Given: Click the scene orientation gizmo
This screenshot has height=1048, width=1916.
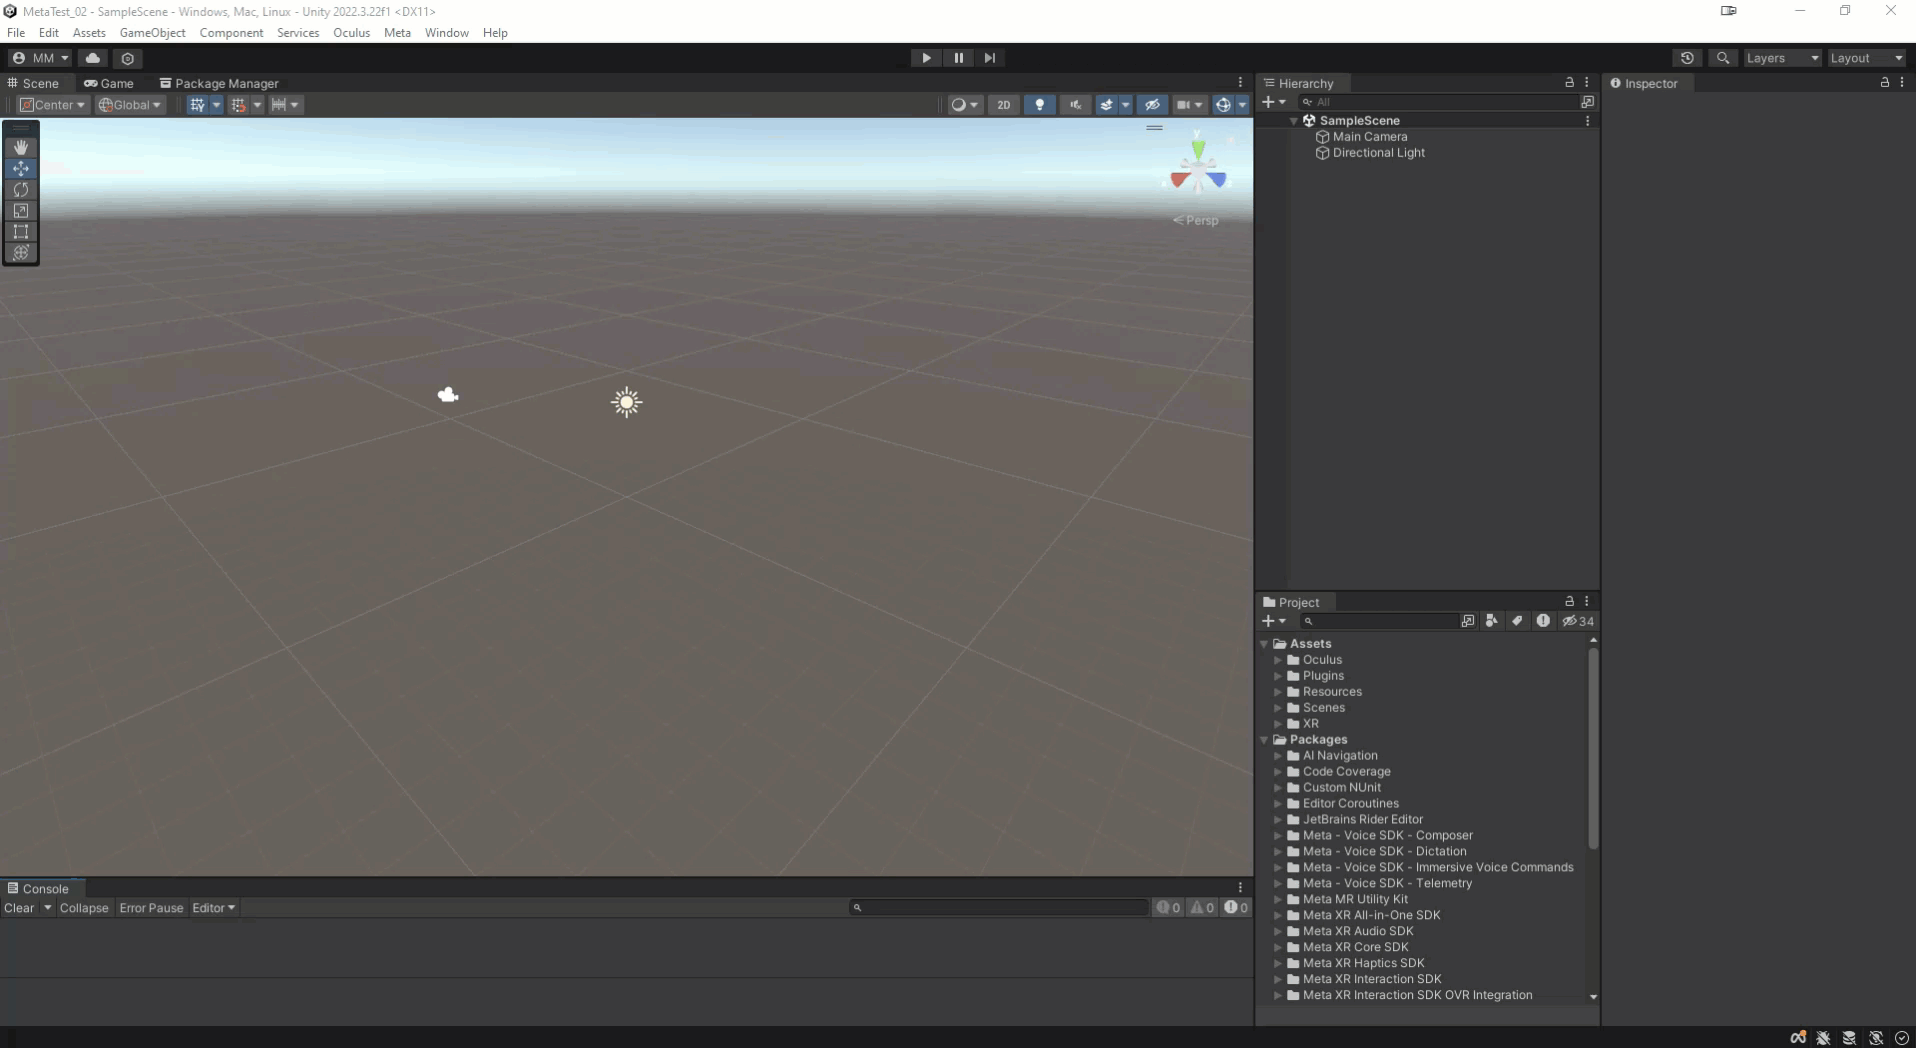Looking at the screenshot, I should pos(1198,173).
